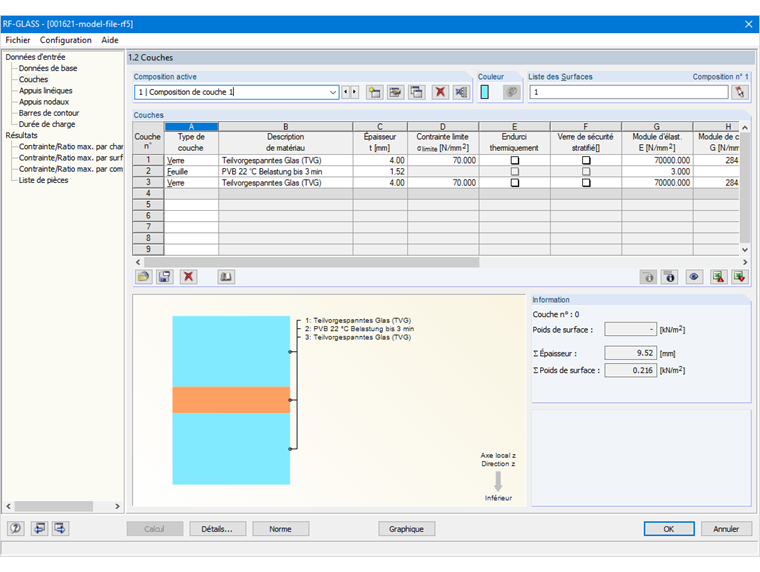Click the greyed Calcul button

click(155, 529)
